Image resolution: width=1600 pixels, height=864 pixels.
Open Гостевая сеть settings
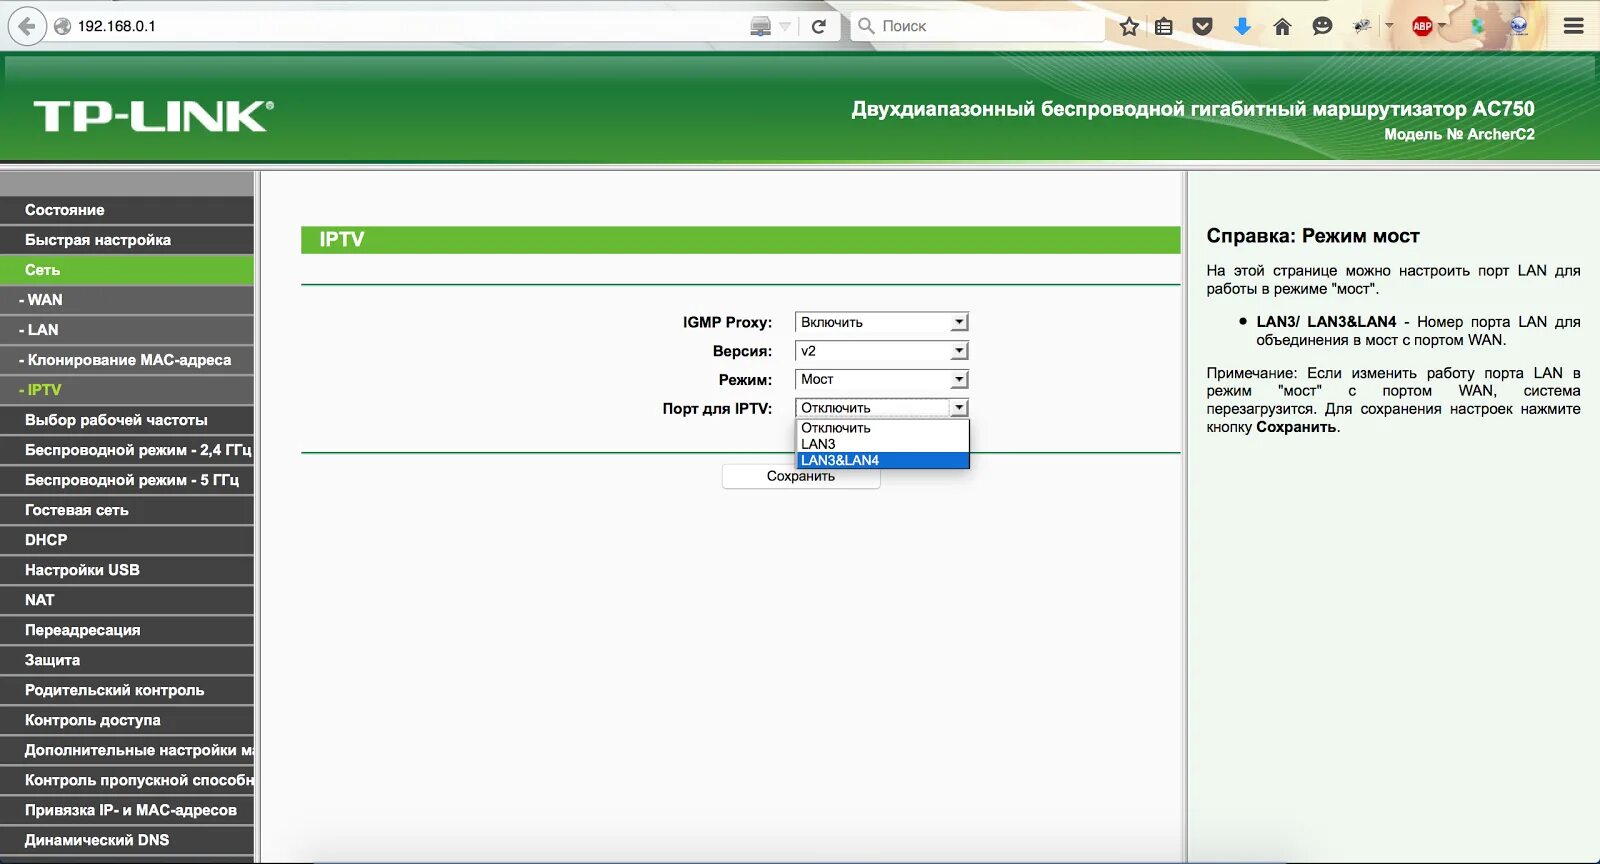(x=127, y=510)
